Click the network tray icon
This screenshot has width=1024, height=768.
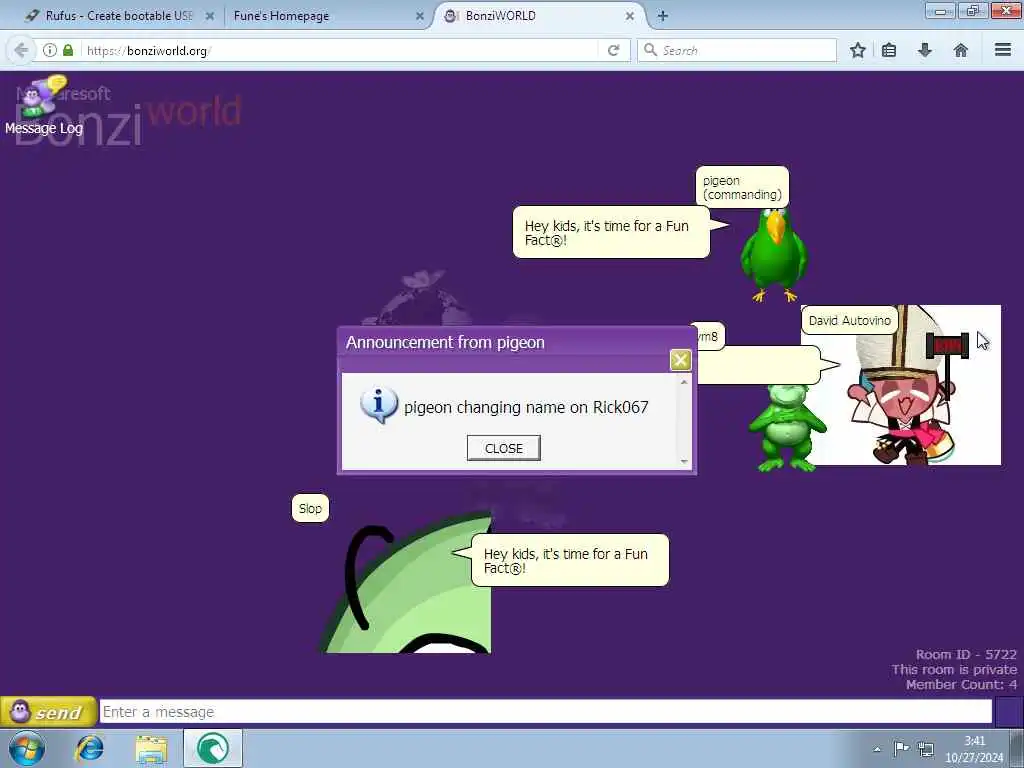point(925,749)
